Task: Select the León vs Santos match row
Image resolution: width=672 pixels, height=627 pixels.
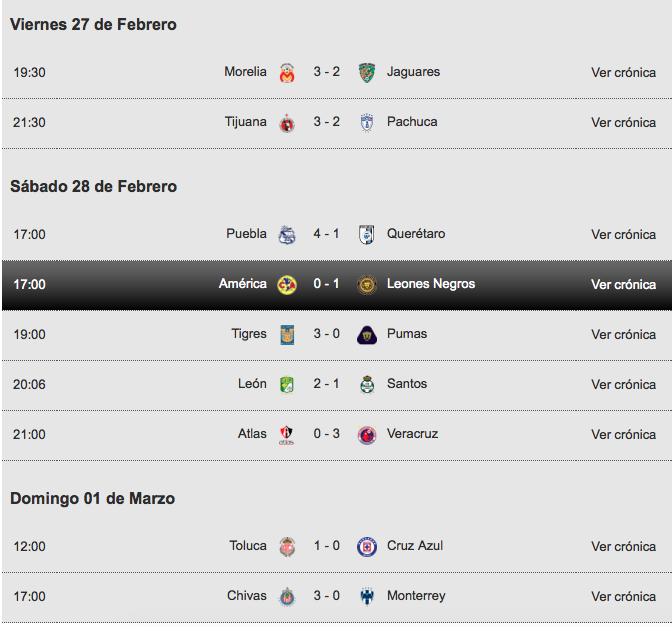Action: tap(336, 385)
